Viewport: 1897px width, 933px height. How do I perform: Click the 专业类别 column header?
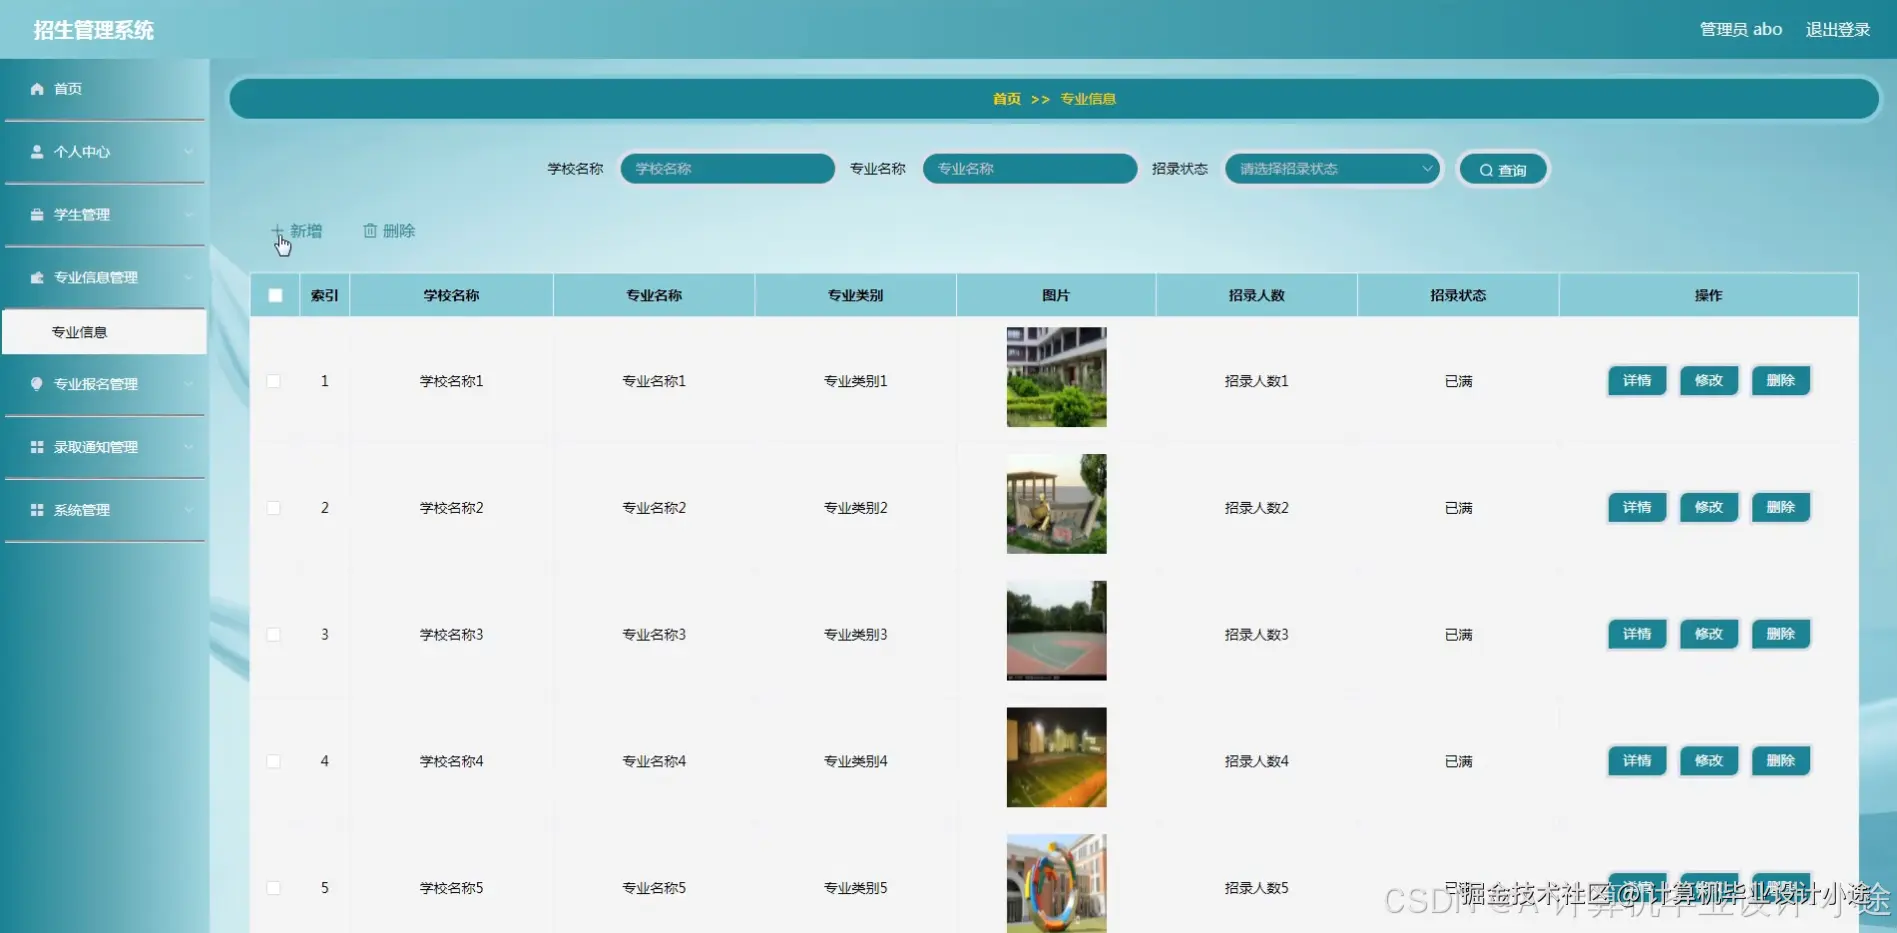[855, 295]
